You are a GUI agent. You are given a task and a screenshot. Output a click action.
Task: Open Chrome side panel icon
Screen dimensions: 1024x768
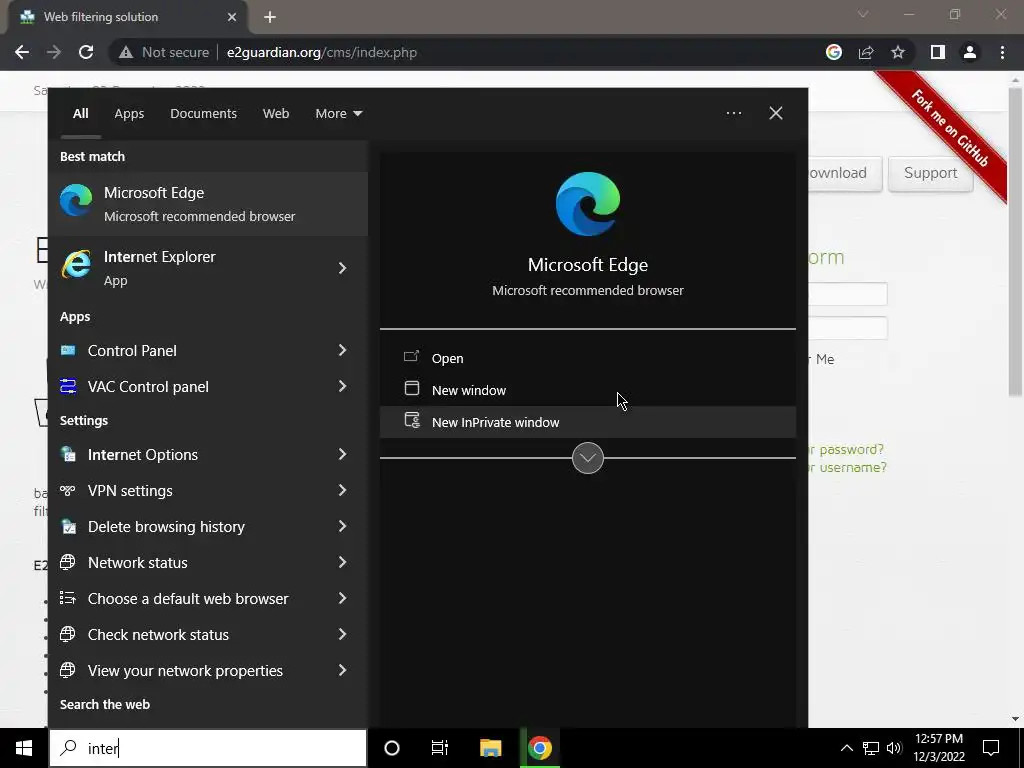coord(938,52)
